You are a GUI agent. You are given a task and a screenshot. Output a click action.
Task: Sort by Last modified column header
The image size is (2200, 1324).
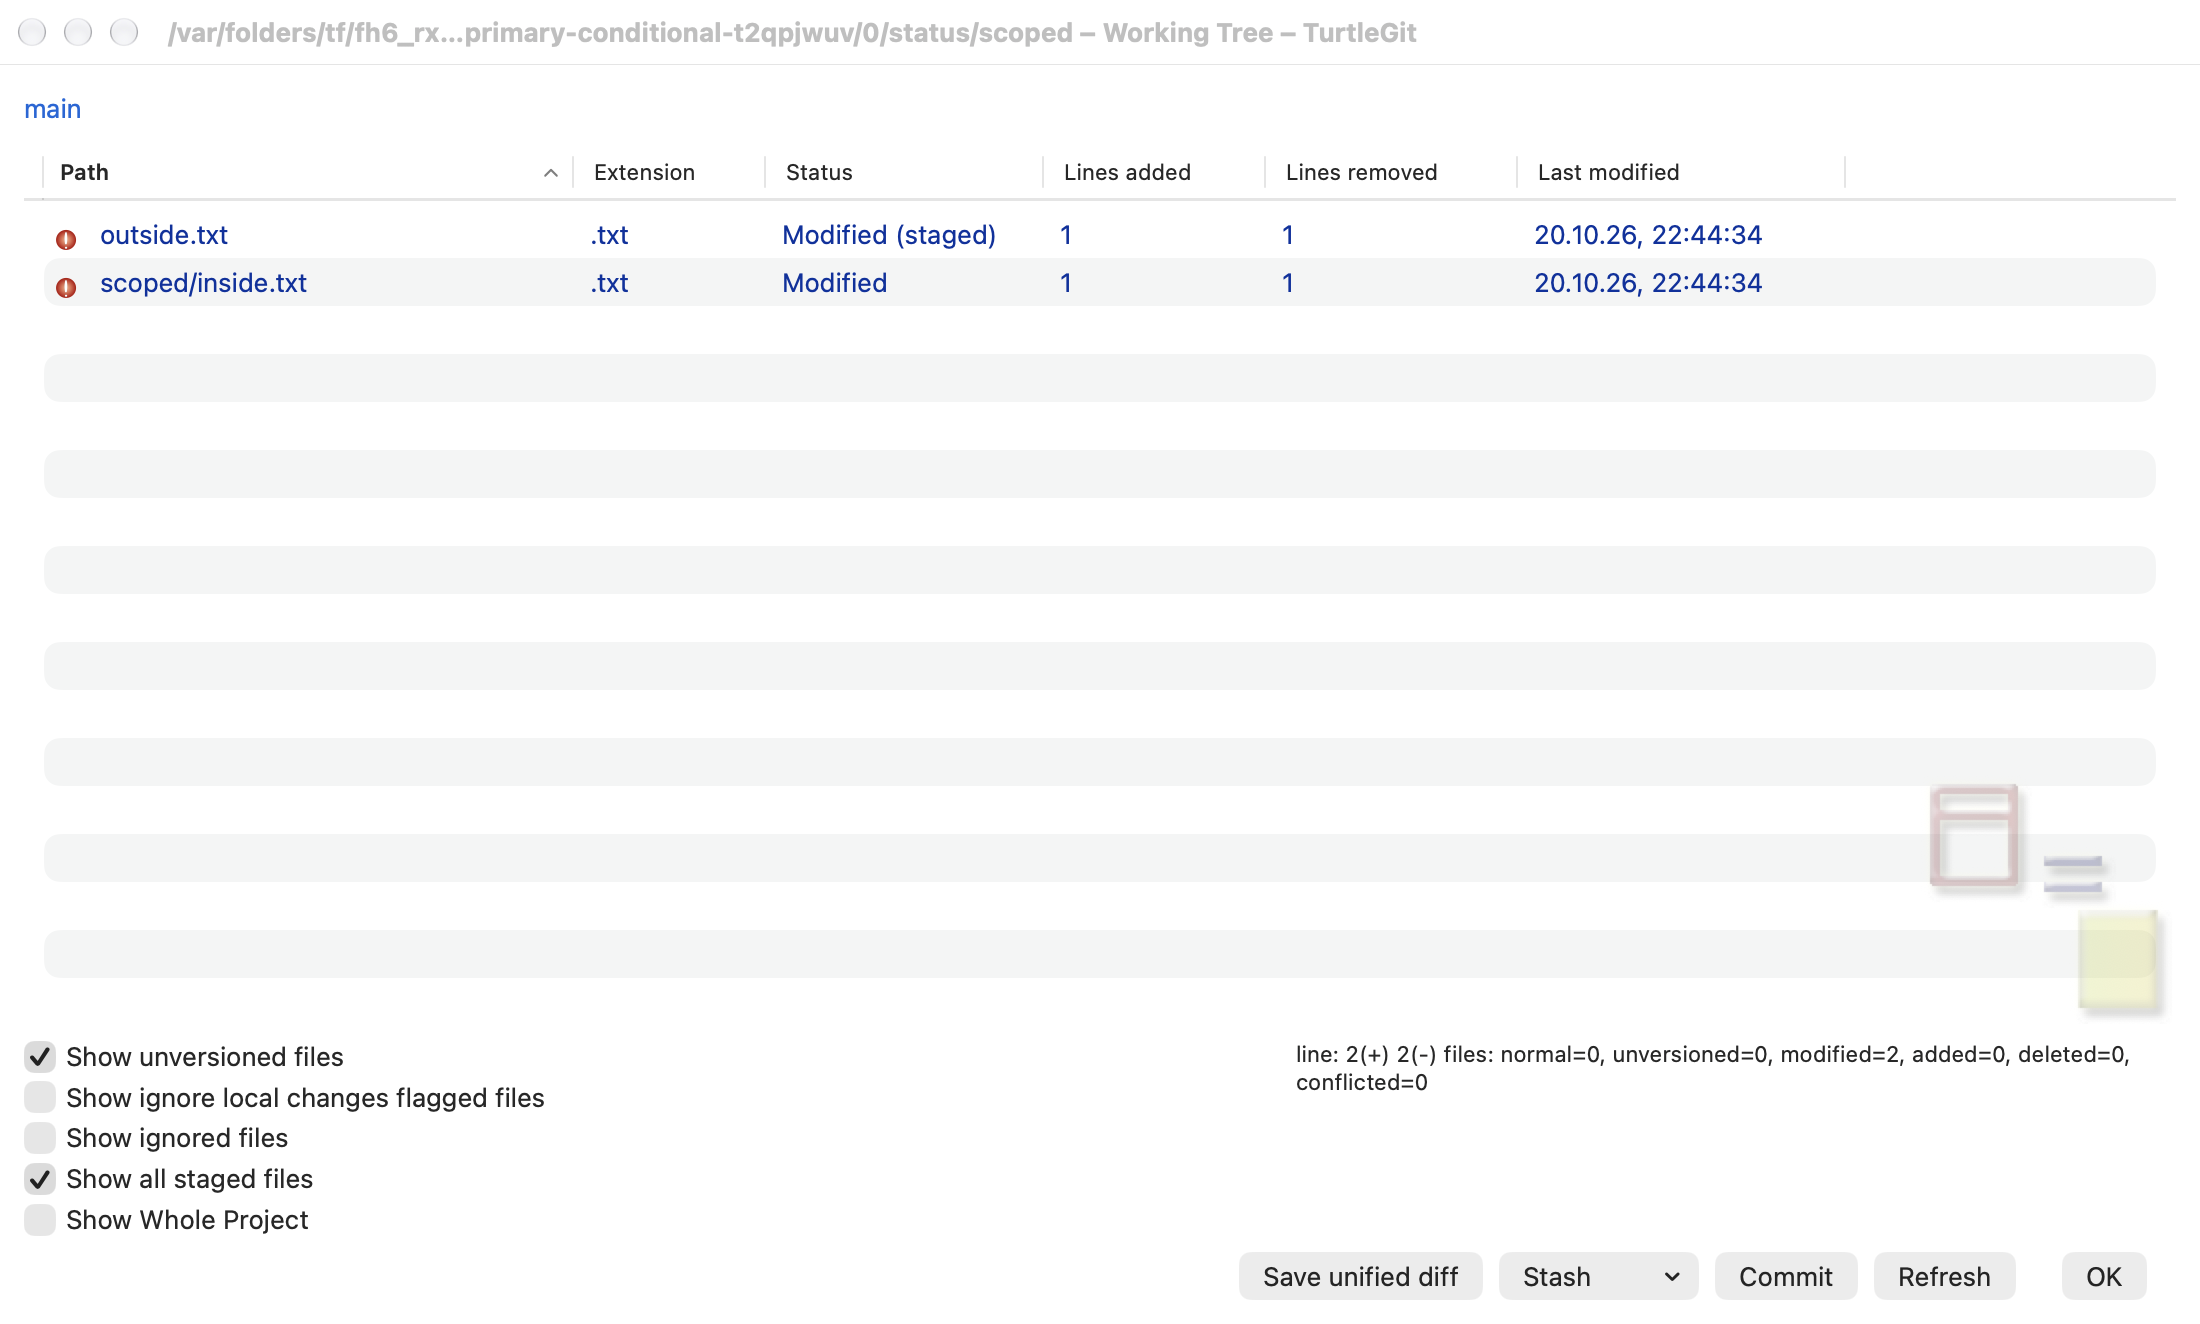click(1681, 172)
